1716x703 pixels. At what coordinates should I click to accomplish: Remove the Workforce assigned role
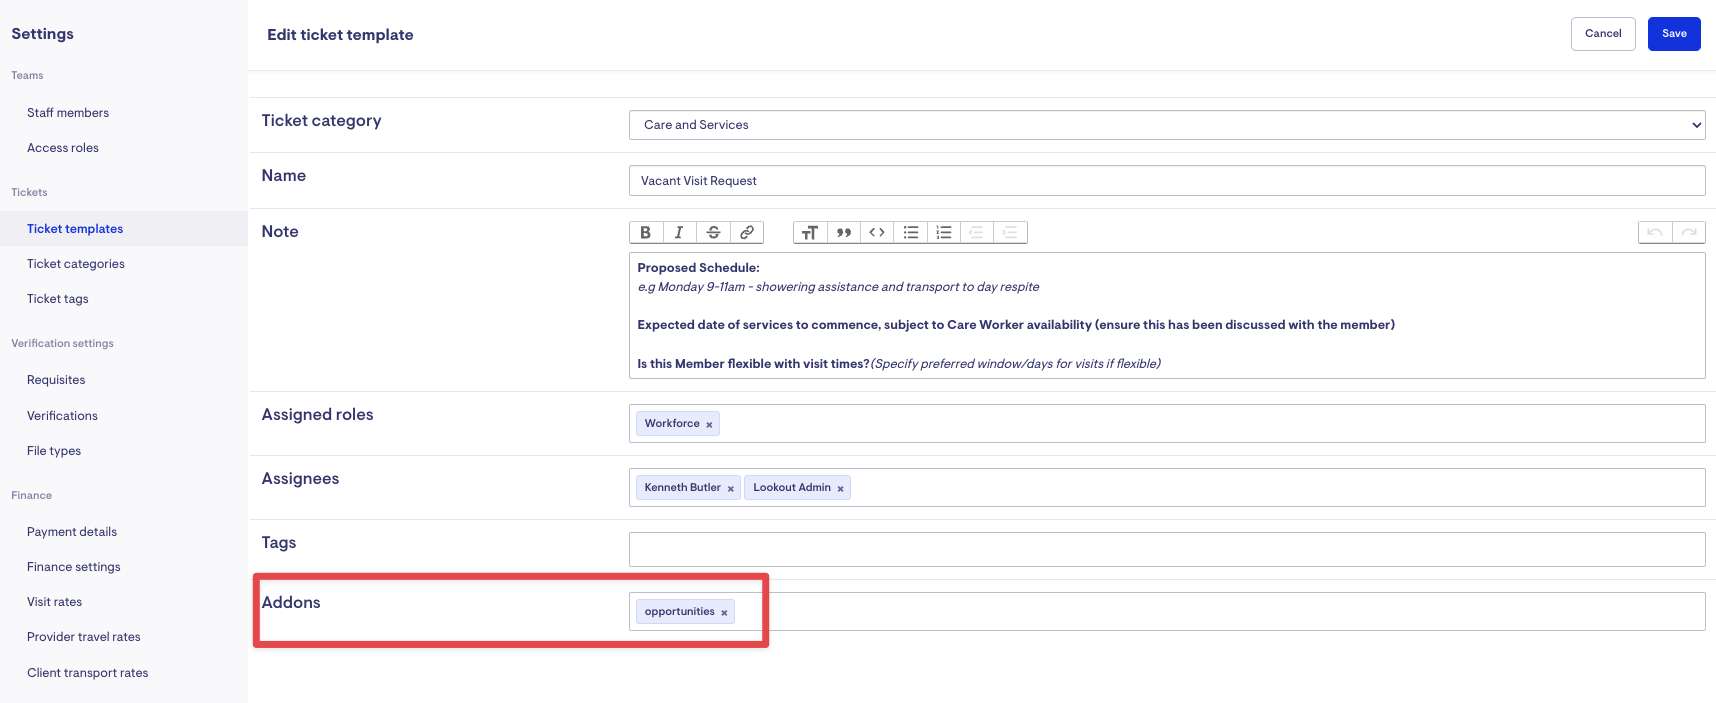coord(709,425)
